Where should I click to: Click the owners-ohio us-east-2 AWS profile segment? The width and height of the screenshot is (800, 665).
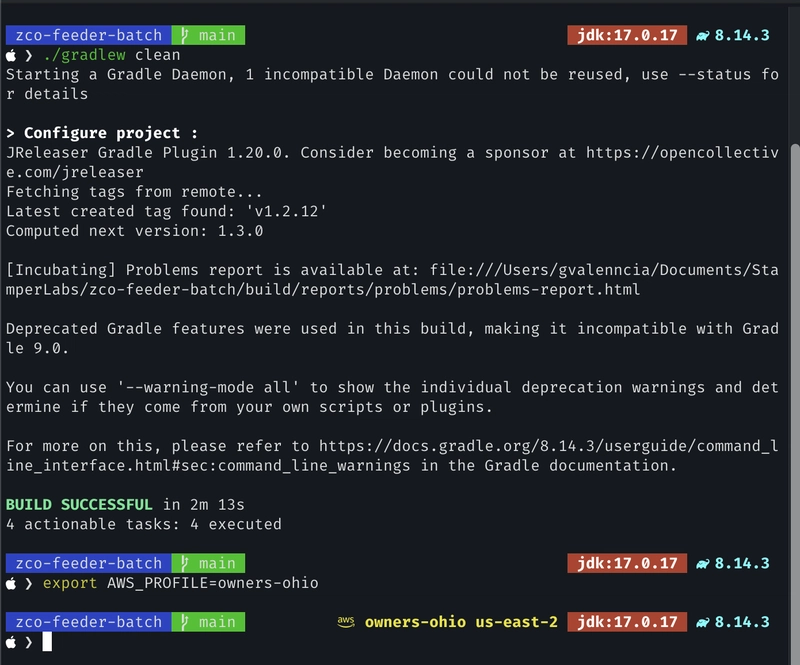461,622
